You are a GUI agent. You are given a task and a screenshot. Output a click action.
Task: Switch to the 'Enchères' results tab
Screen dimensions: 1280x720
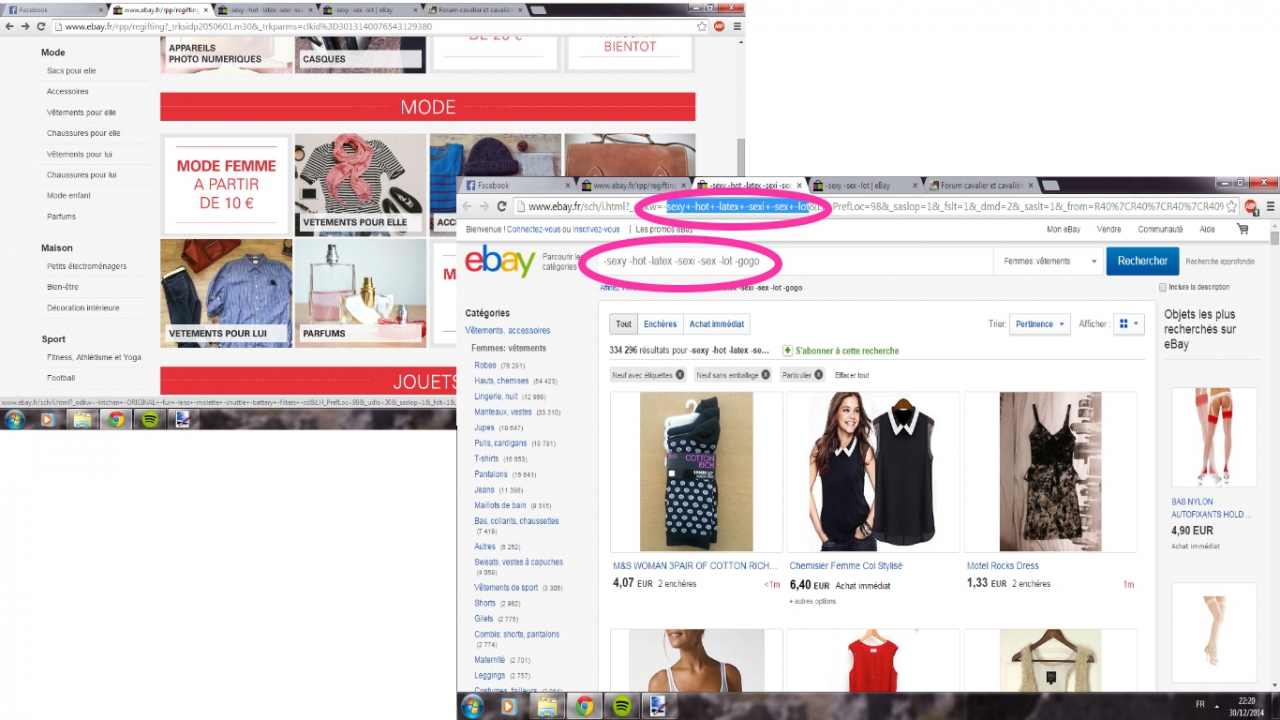pos(660,324)
